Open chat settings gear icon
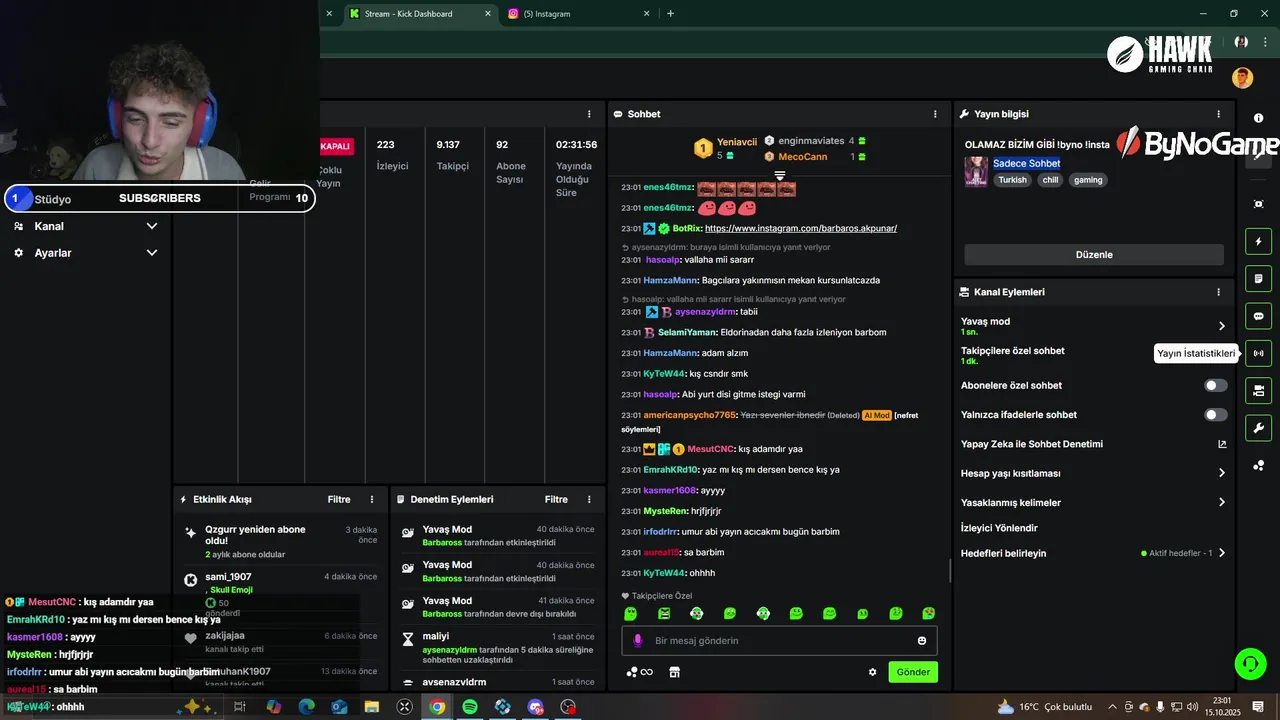This screenshot has width=1280, height=720. [872, 672]
